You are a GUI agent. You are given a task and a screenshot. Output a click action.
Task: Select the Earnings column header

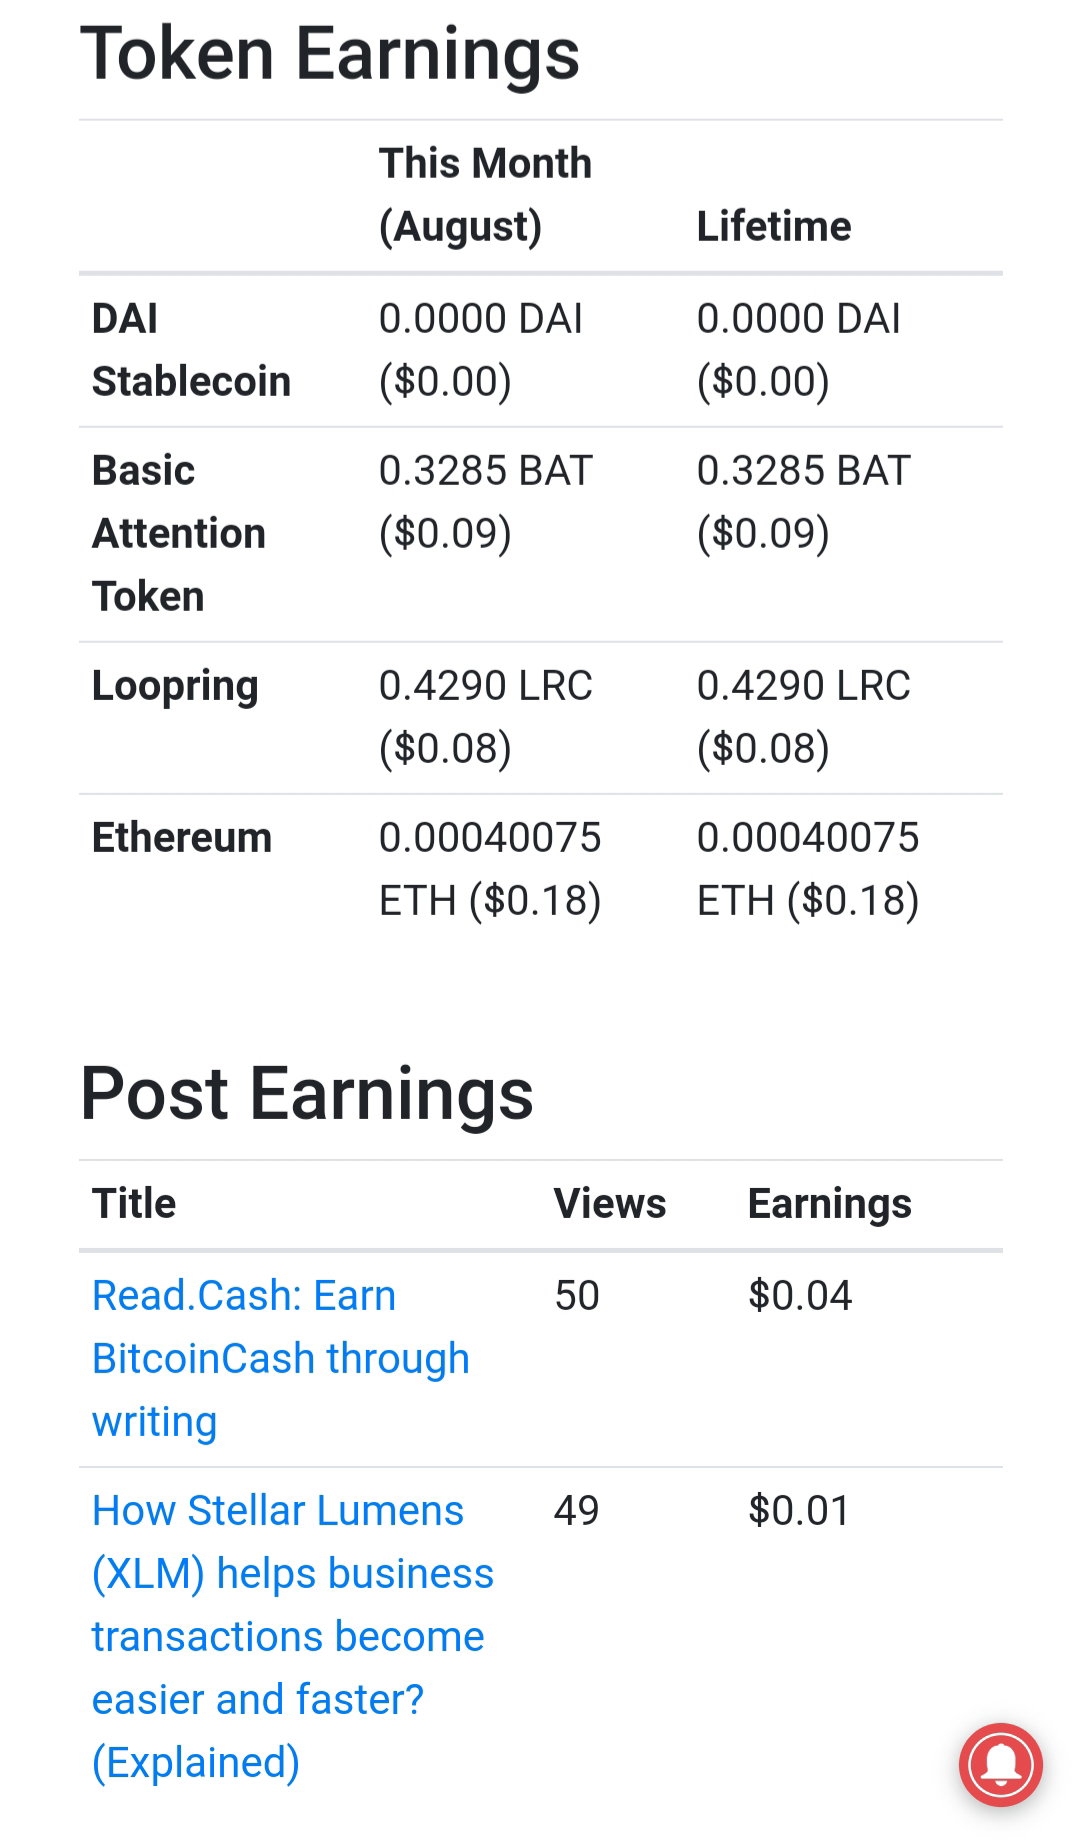click(x=829, y=1205)
